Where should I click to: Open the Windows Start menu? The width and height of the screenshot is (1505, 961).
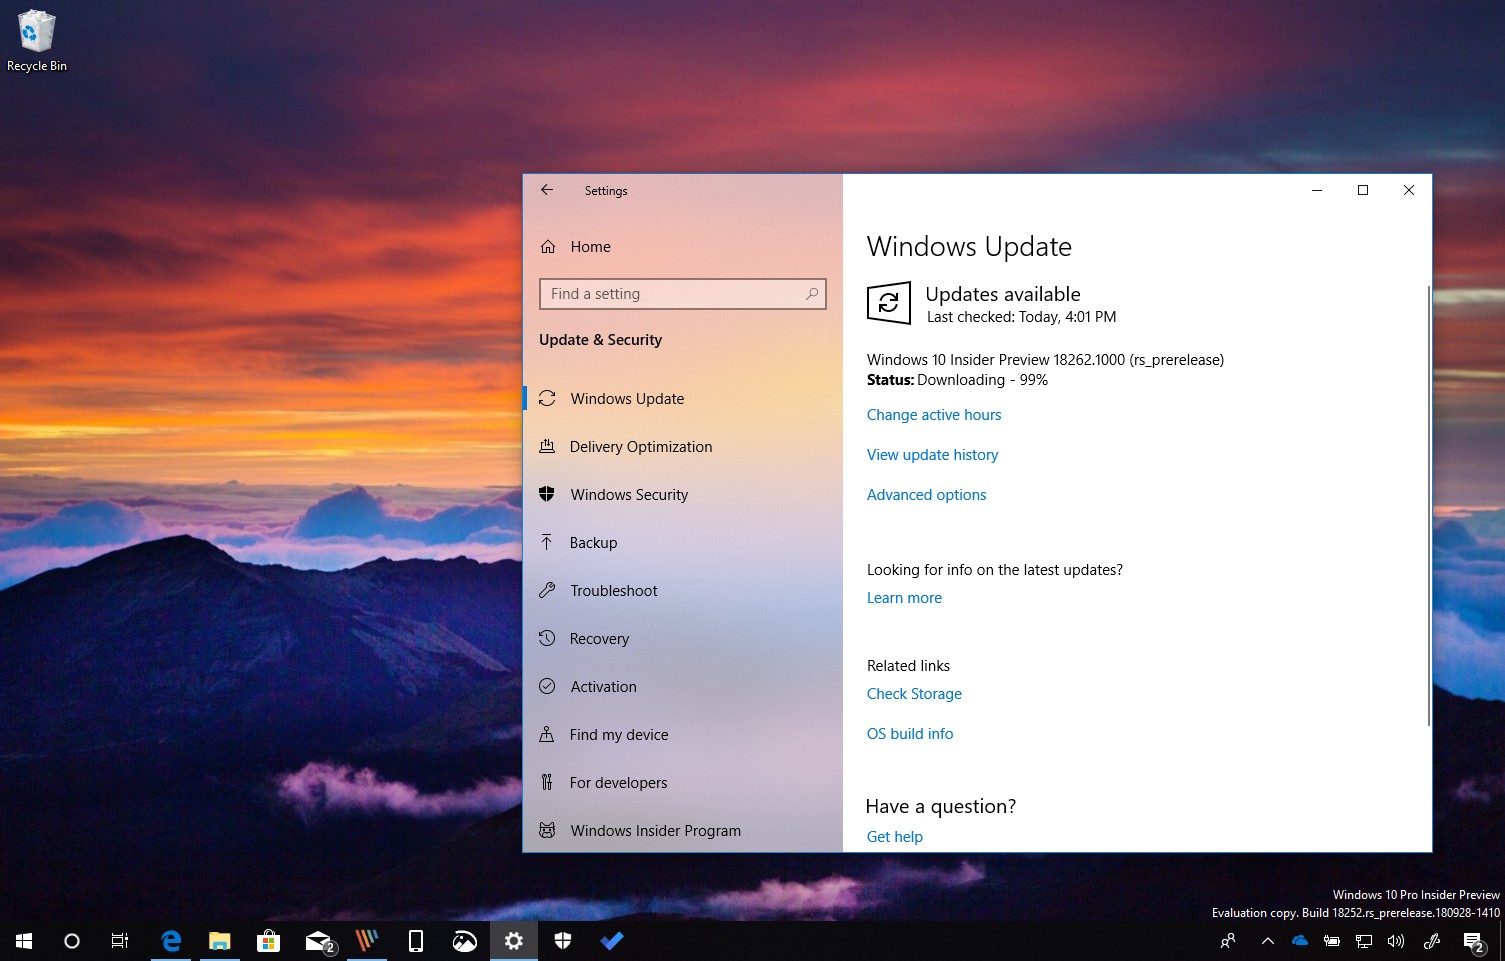pyautogui.click(x=24, y=941)
